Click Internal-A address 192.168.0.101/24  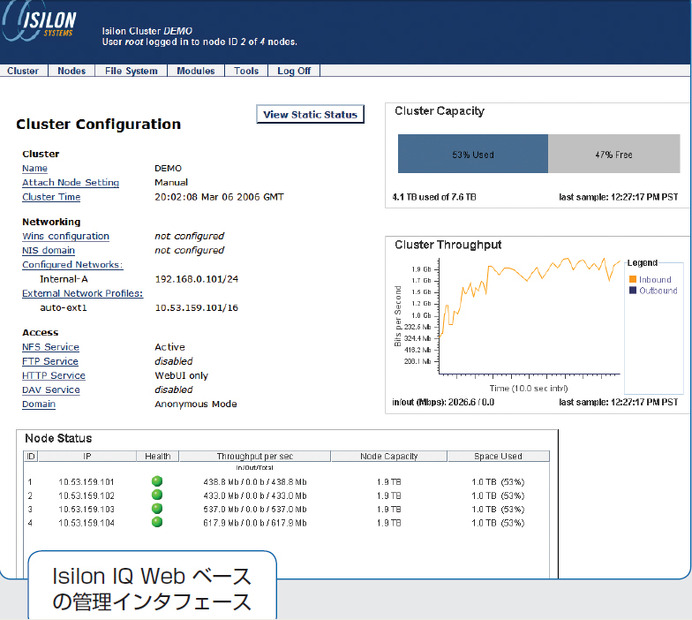pyautogui.click(x=196, y=279)
